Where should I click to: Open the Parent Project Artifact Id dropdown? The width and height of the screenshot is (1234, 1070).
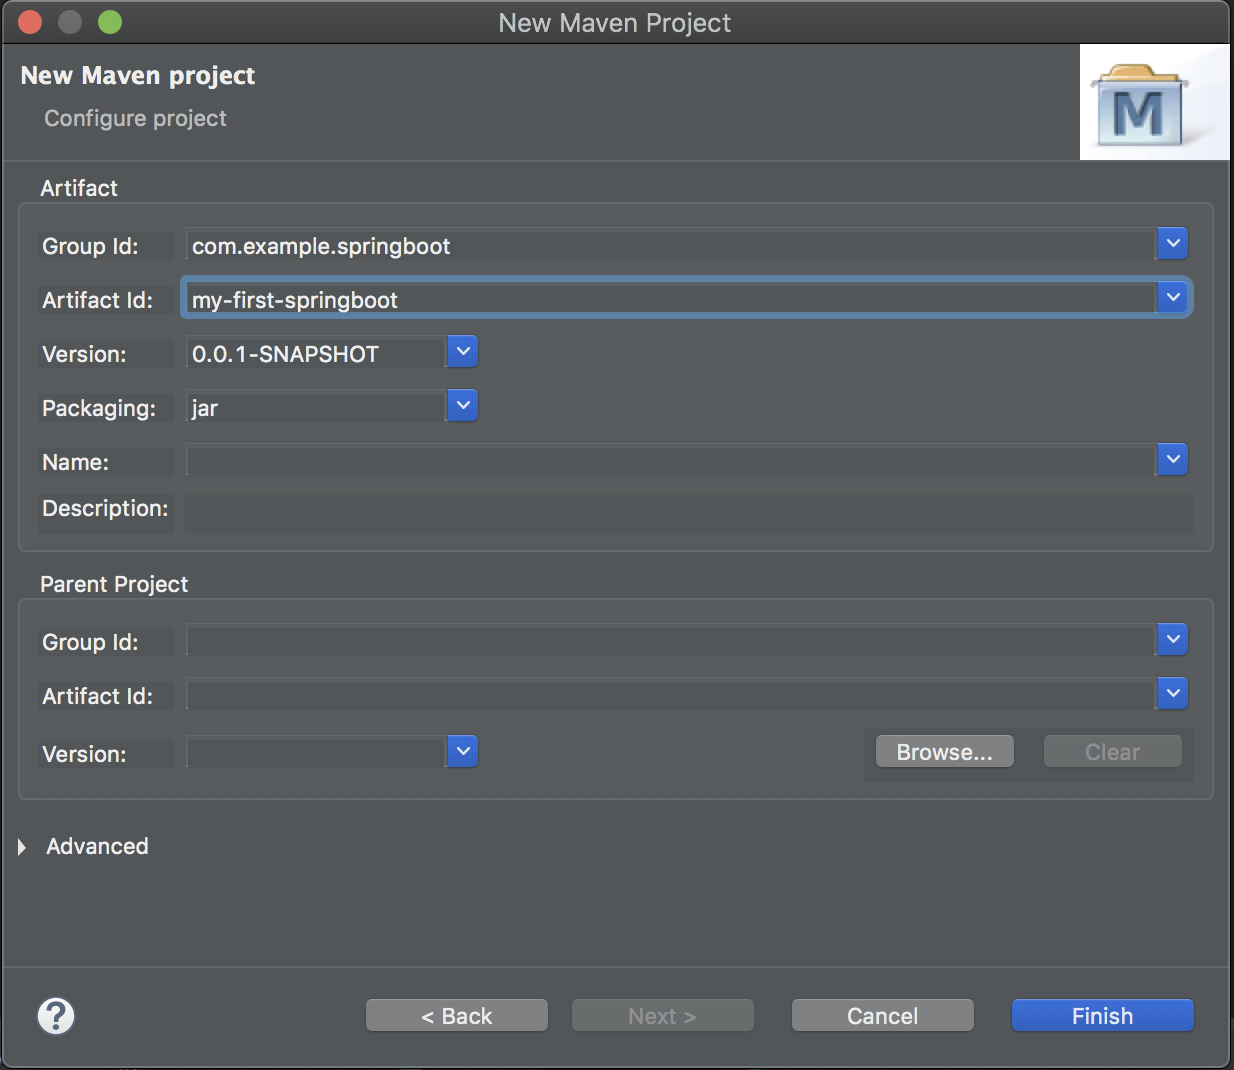coord(1171,693)
